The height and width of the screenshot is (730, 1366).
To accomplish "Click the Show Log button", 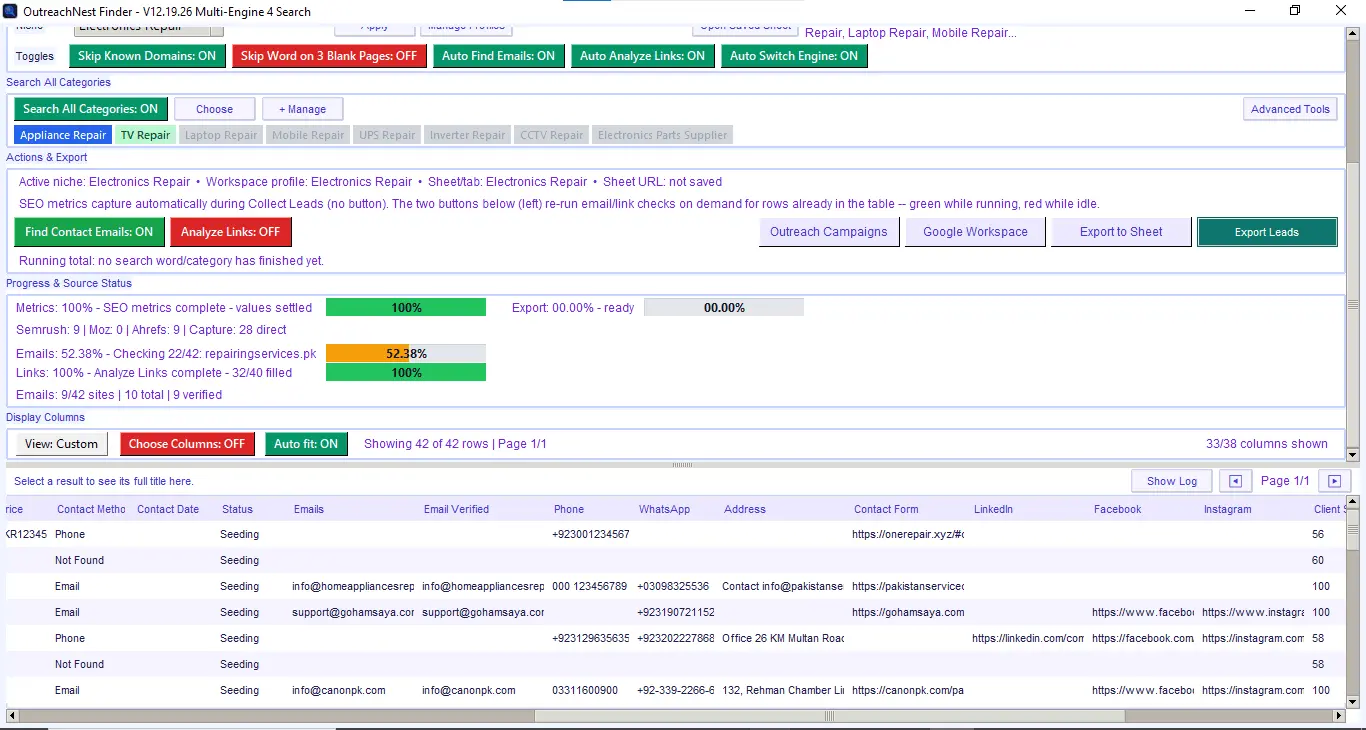I will (1172, 481).
